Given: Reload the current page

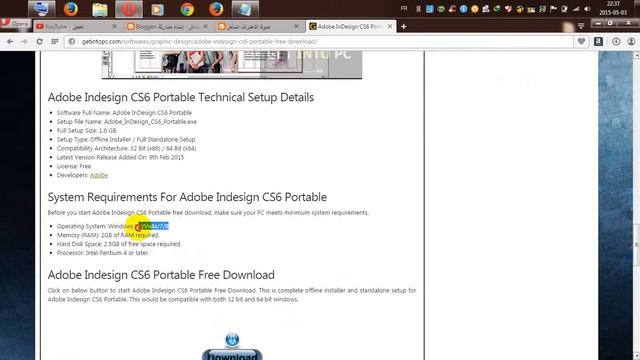Looking at the screenshot, I should pyautogui.click(x=40, y=42).
